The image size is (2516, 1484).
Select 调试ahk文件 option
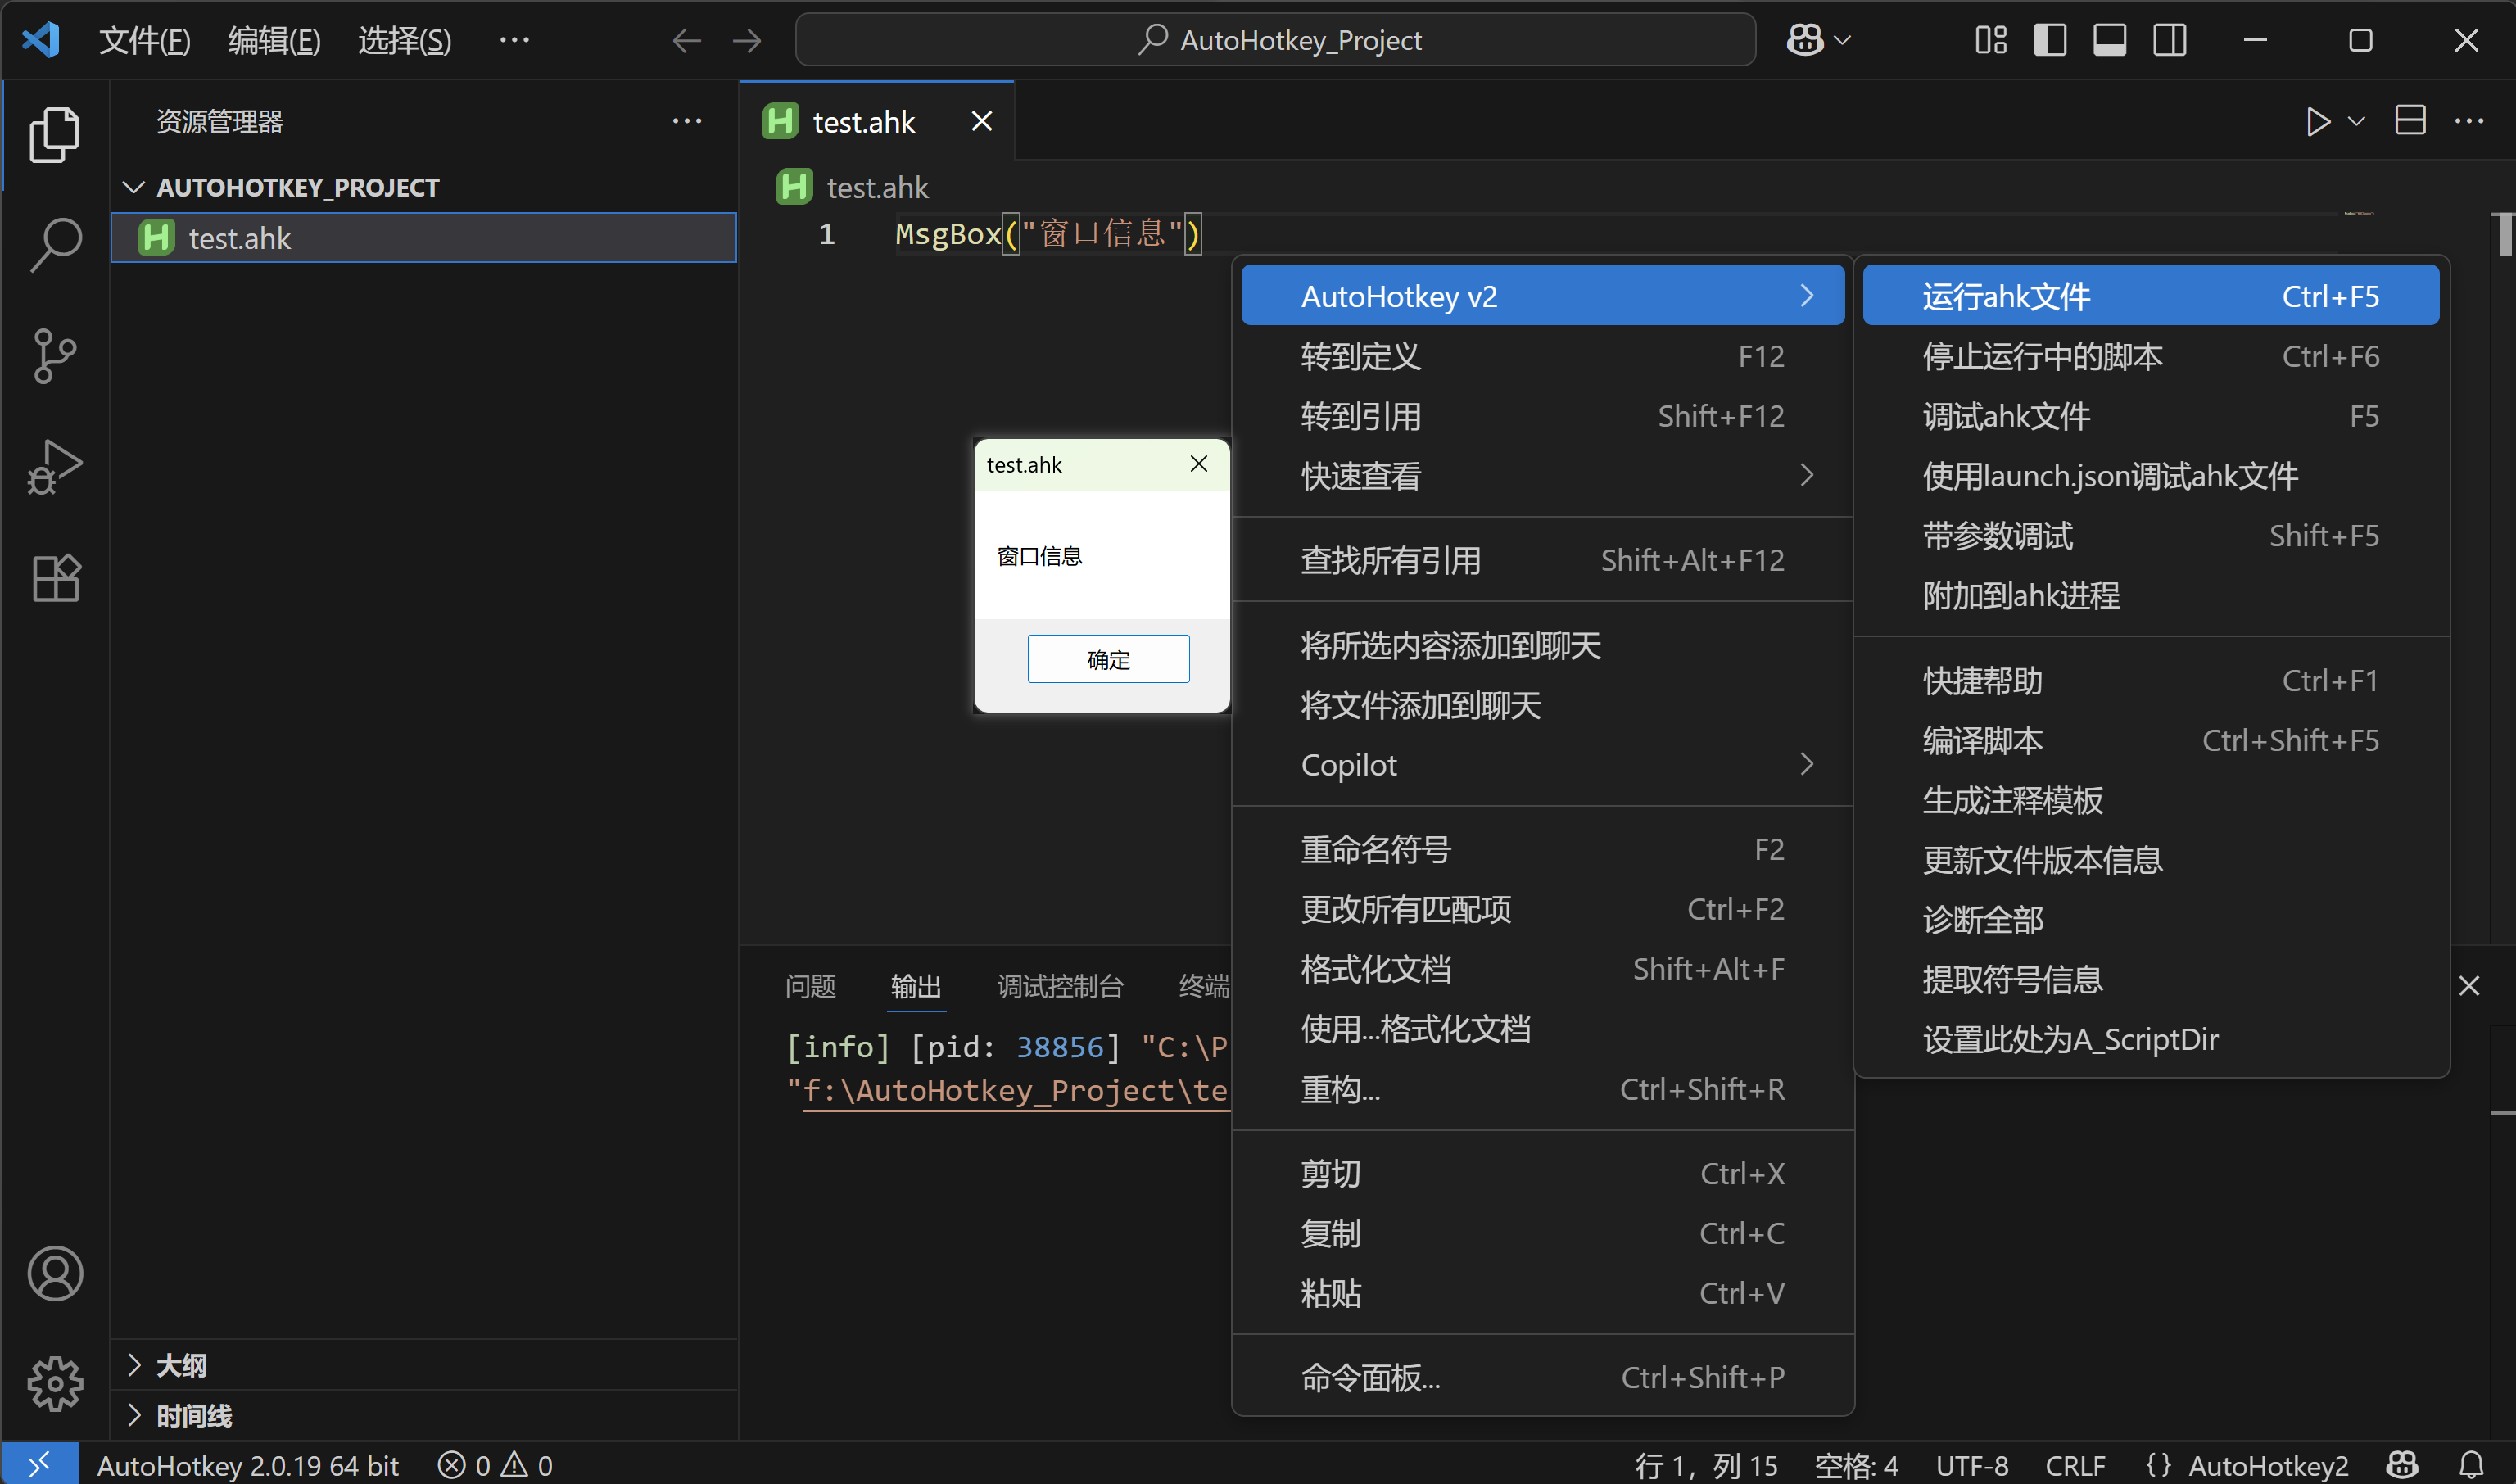tap(2150, 416)
